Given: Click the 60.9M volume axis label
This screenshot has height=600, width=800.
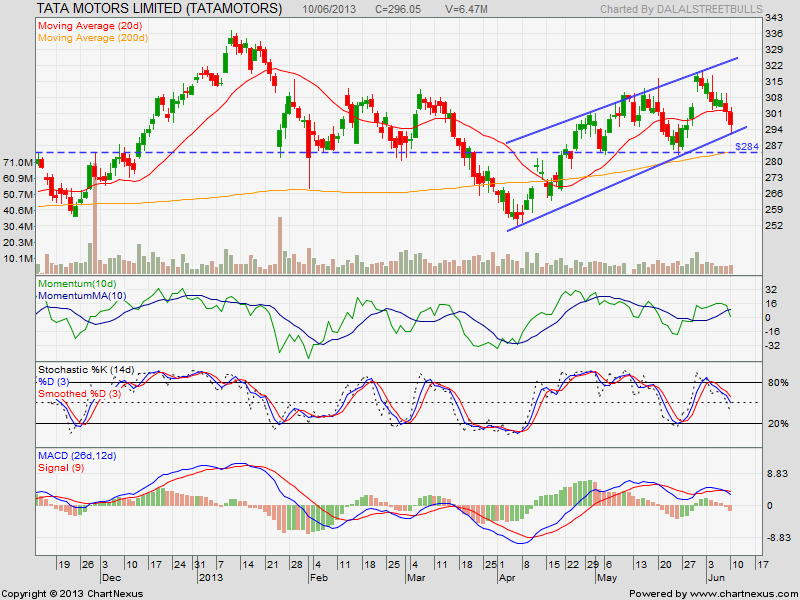Looking at the screenshot, I should click(18, 178).
